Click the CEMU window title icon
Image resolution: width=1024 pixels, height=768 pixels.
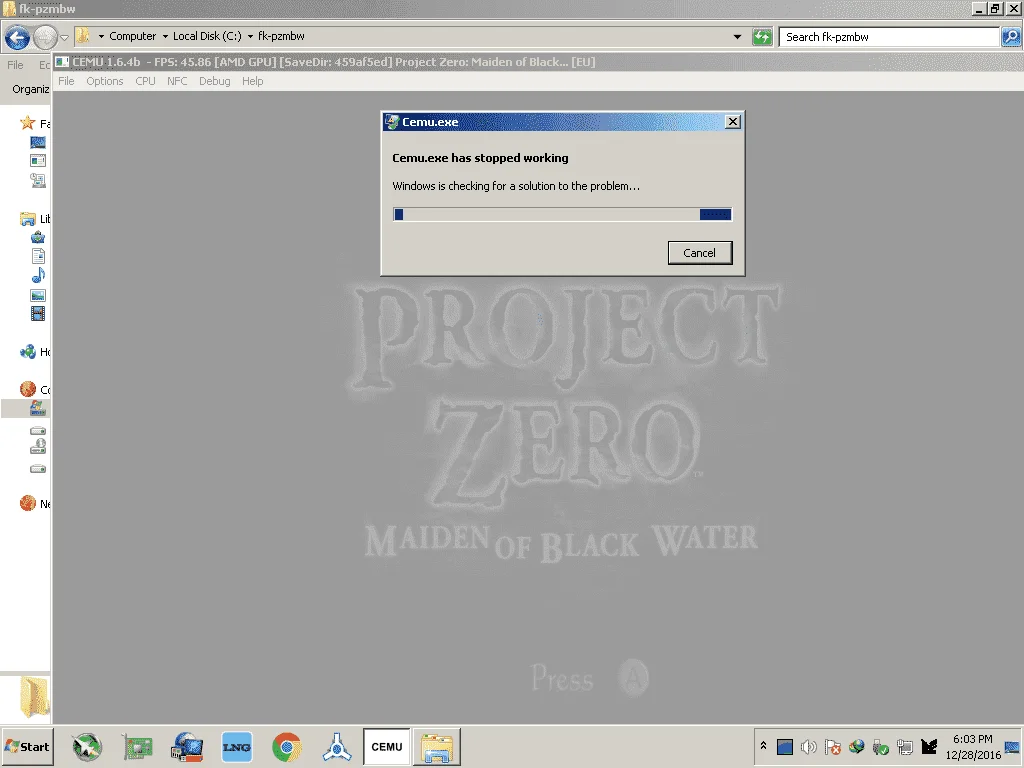point(62,62)
